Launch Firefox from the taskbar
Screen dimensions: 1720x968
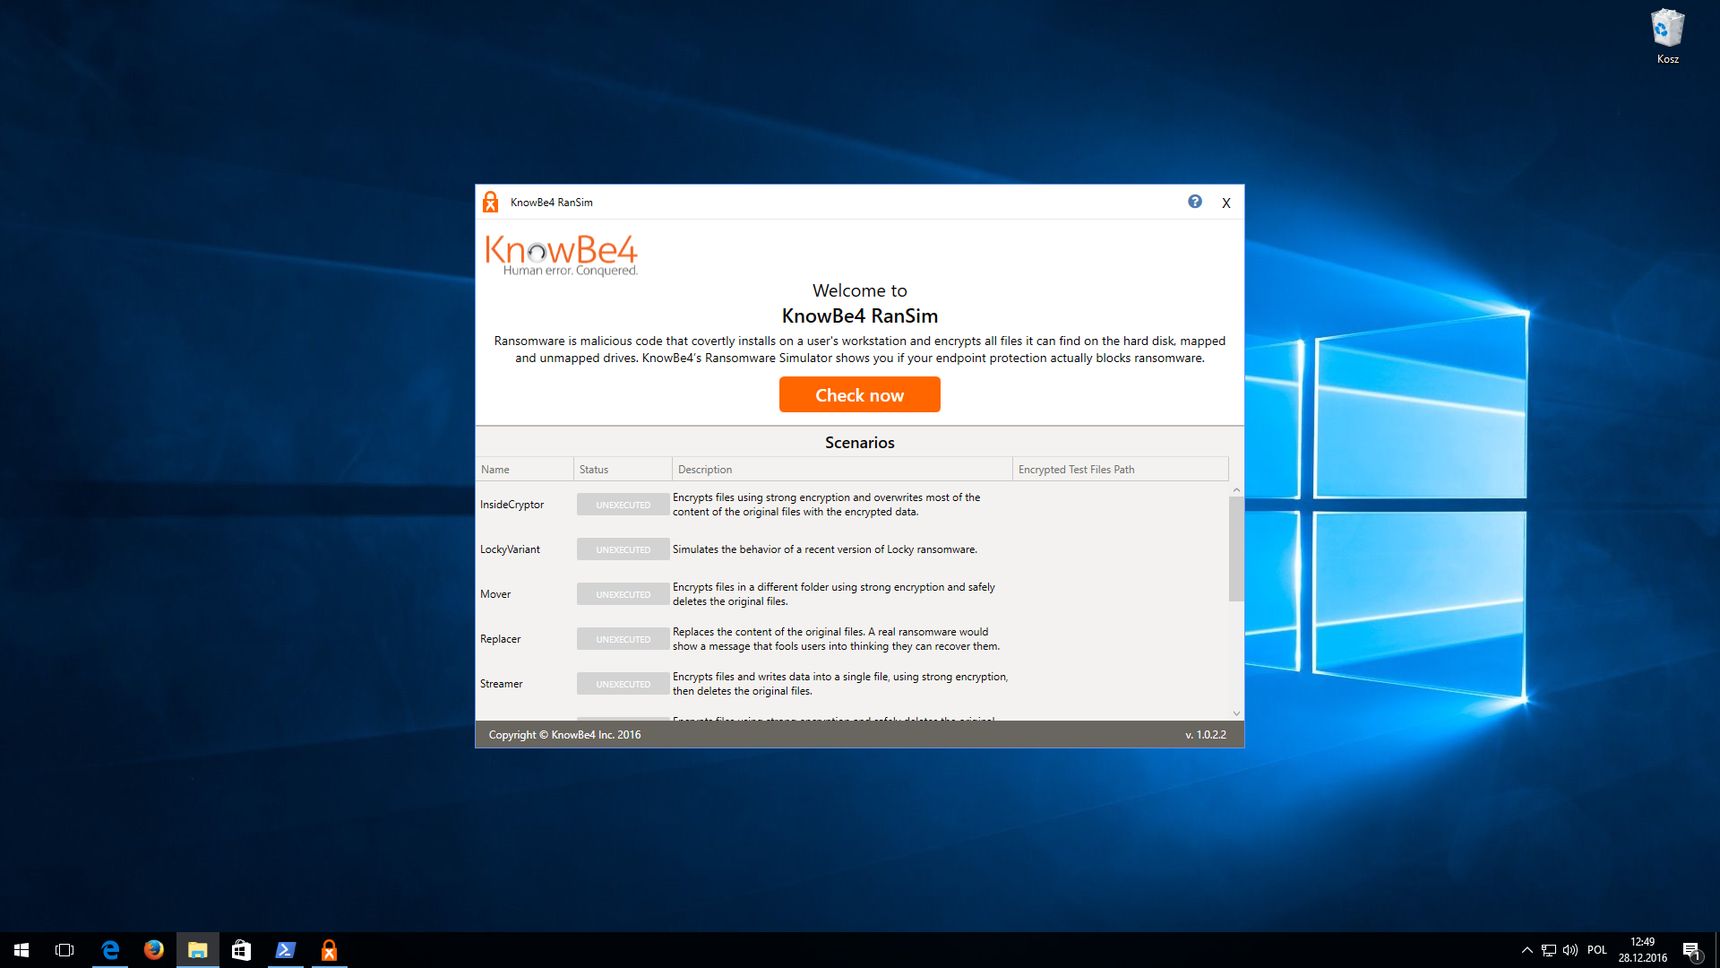point(153,950)
